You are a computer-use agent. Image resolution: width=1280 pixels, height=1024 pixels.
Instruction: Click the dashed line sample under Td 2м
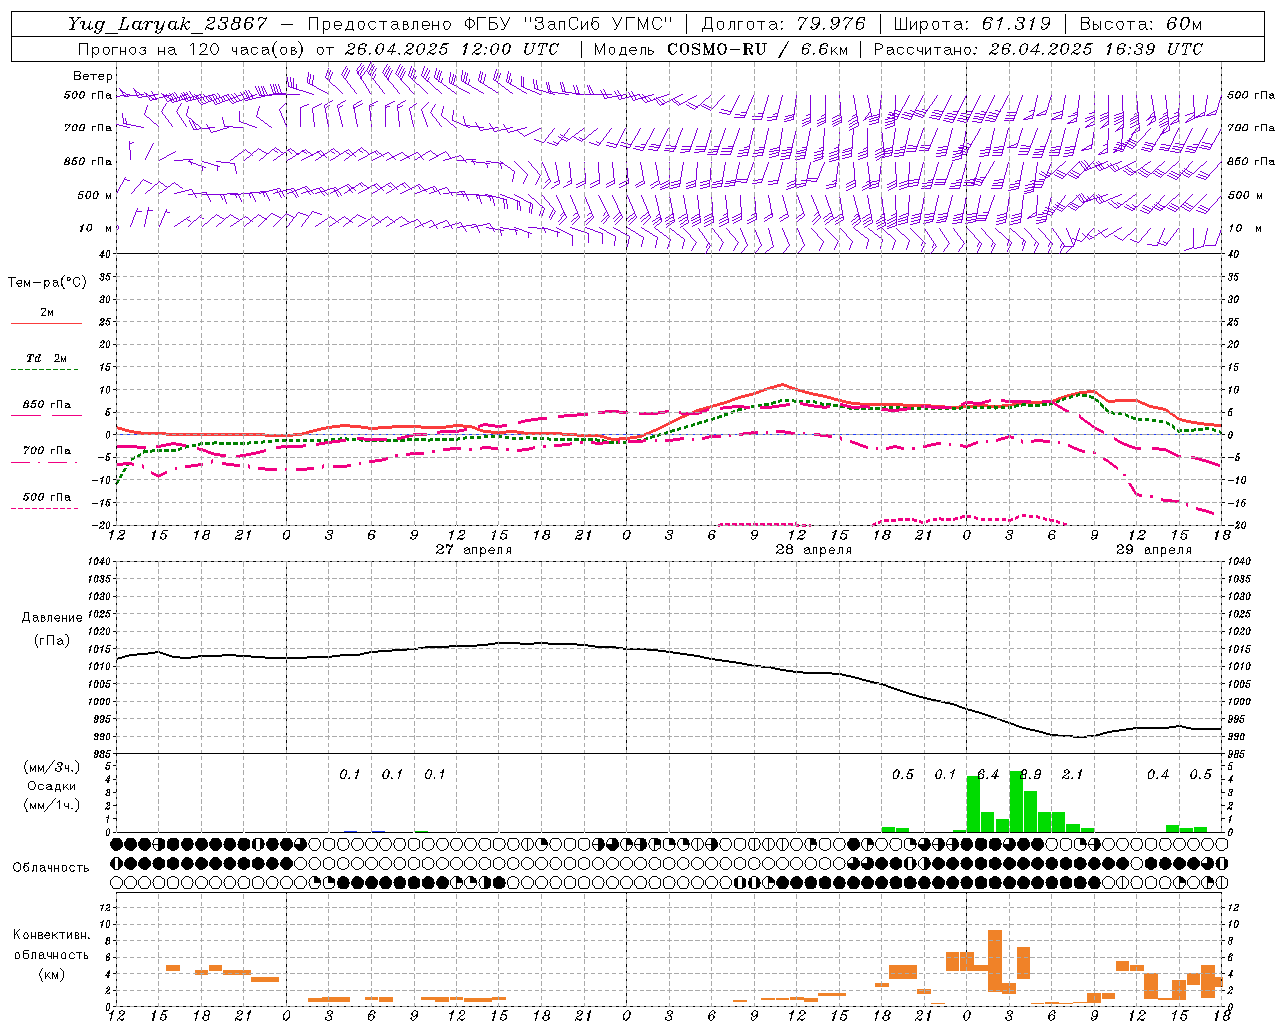[x=44, y=370]
